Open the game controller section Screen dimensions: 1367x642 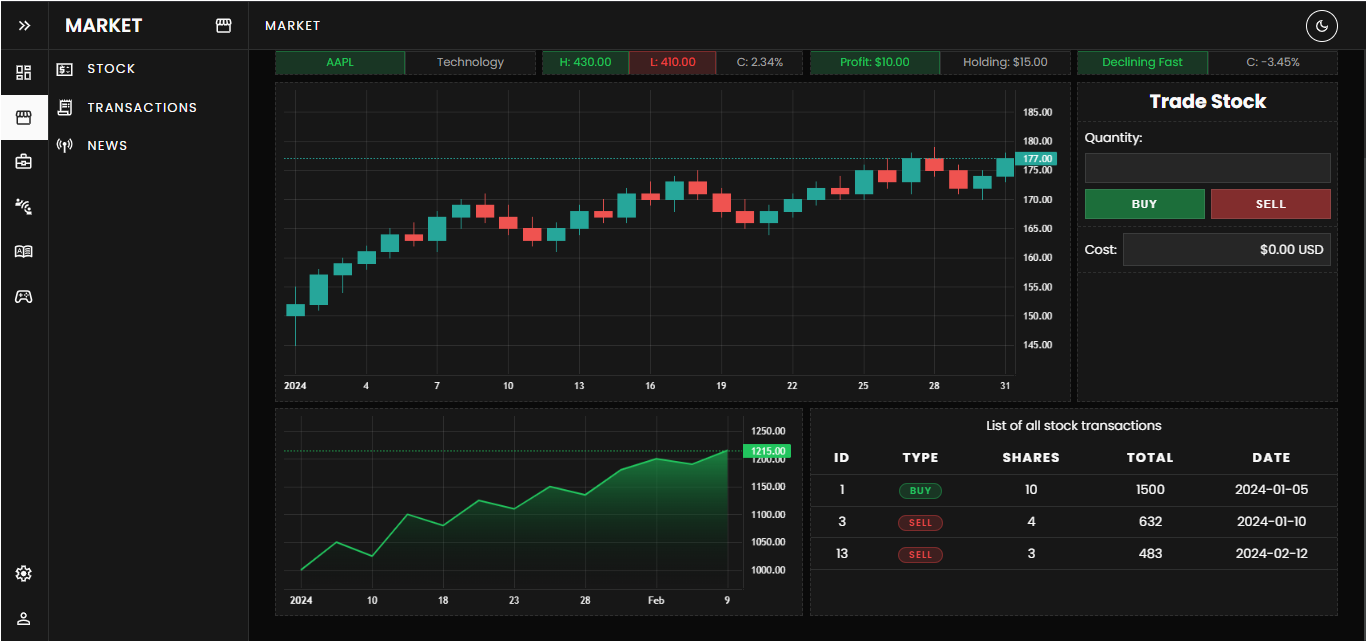click(24, 296)
